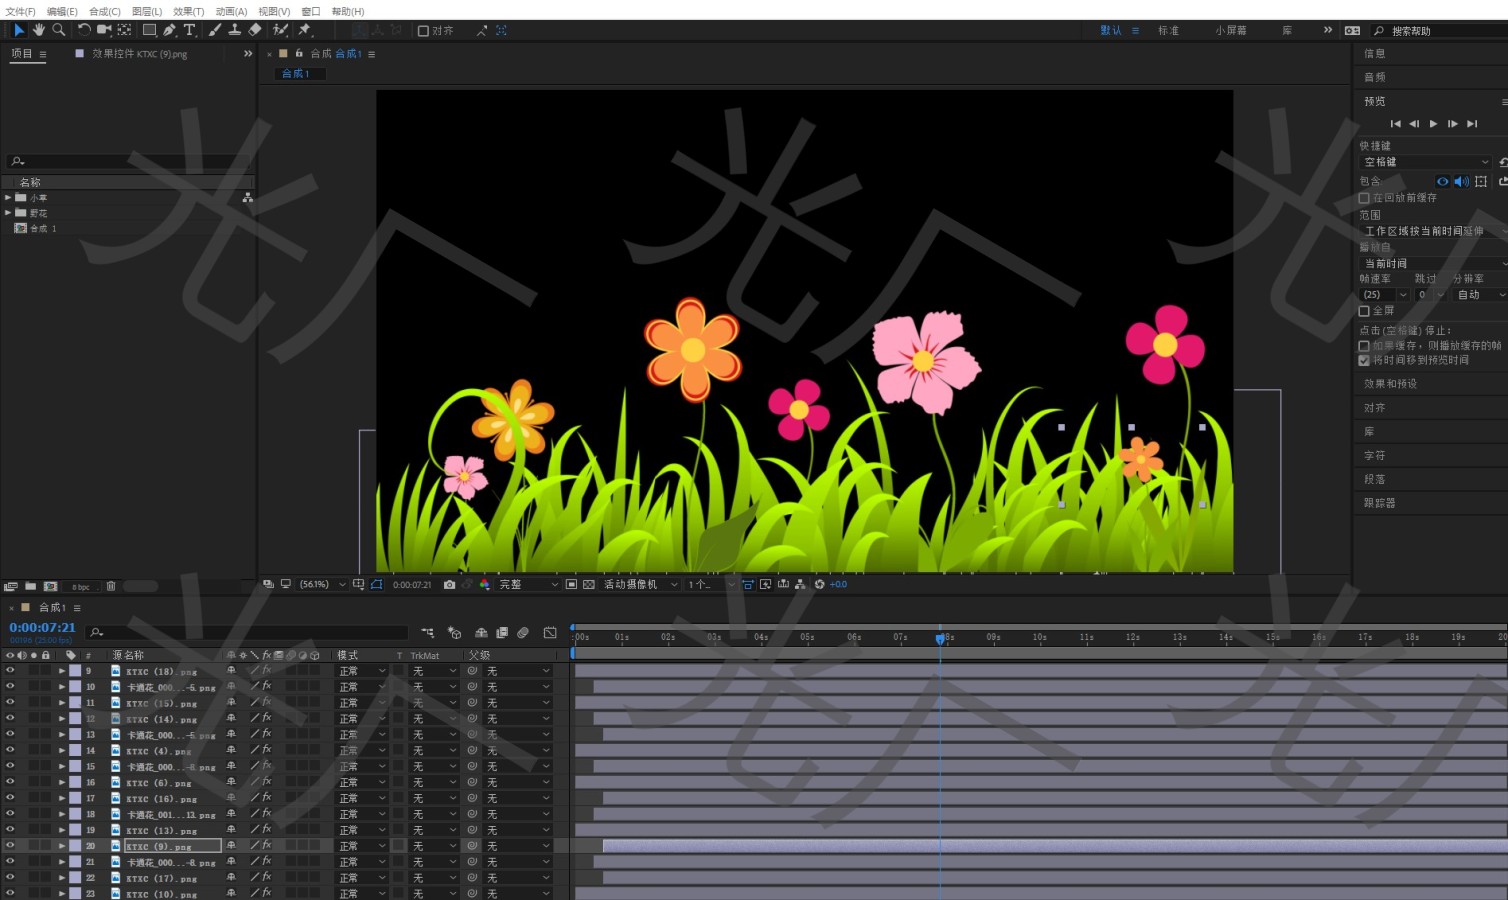The height and width of the screenshot is (900, 1508).
Task: Delete selected project item with trash icon
Action: tap(111, 586)
